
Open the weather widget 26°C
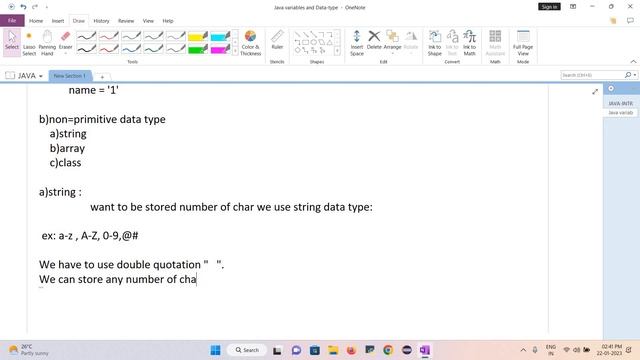tap(28, 350)
